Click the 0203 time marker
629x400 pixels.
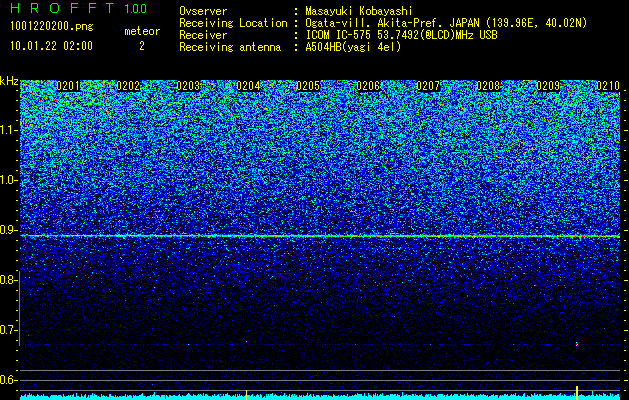tap(188, 86)
